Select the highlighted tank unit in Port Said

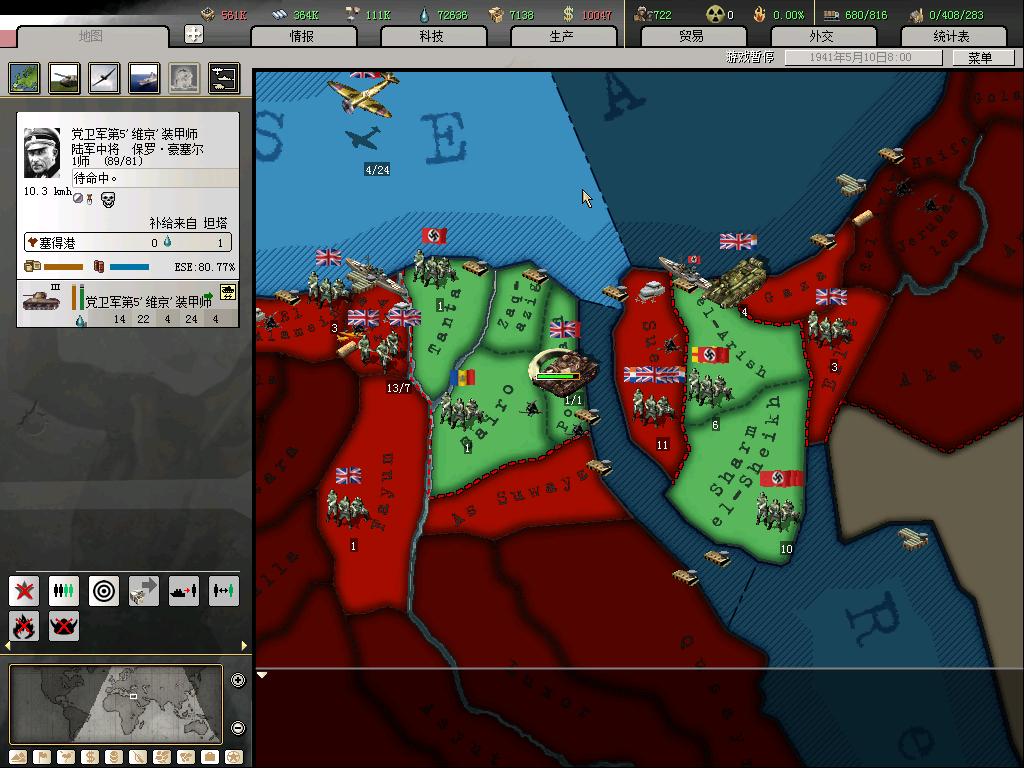[564, 372]
